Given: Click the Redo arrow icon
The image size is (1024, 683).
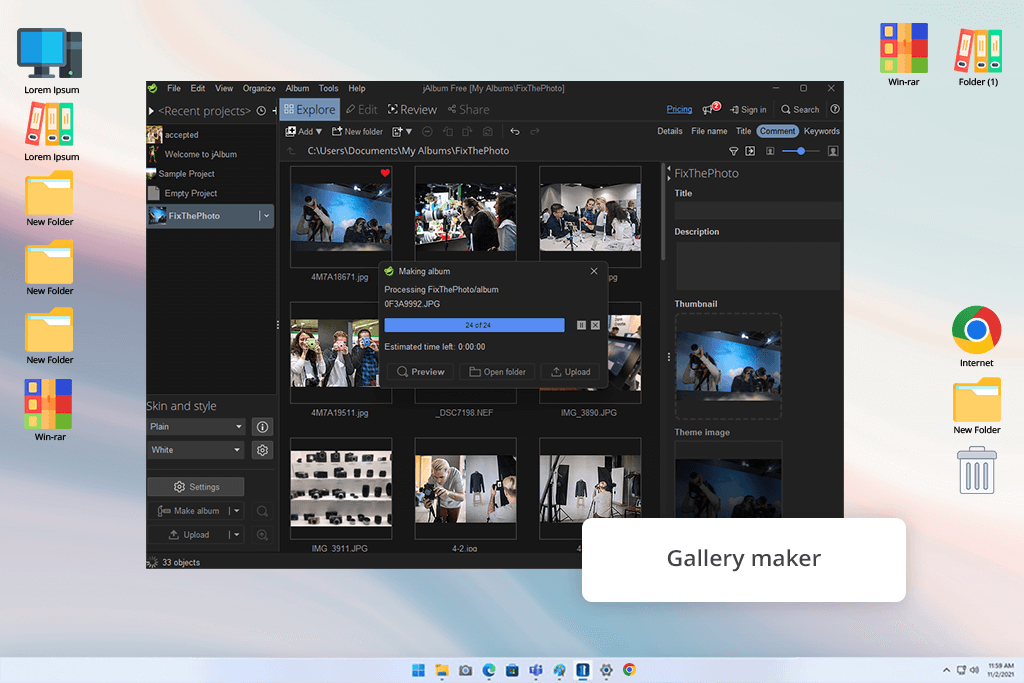Looking at the screenshot, I should pyautogui.click(x=535, y=131).
